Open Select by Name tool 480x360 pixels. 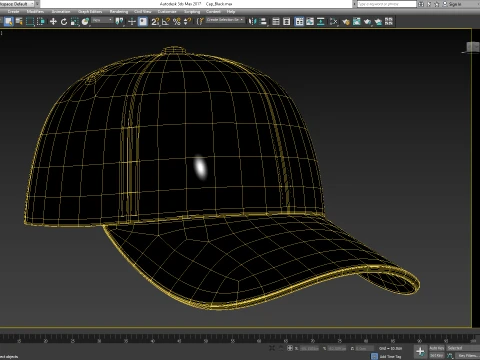(19, 22)
